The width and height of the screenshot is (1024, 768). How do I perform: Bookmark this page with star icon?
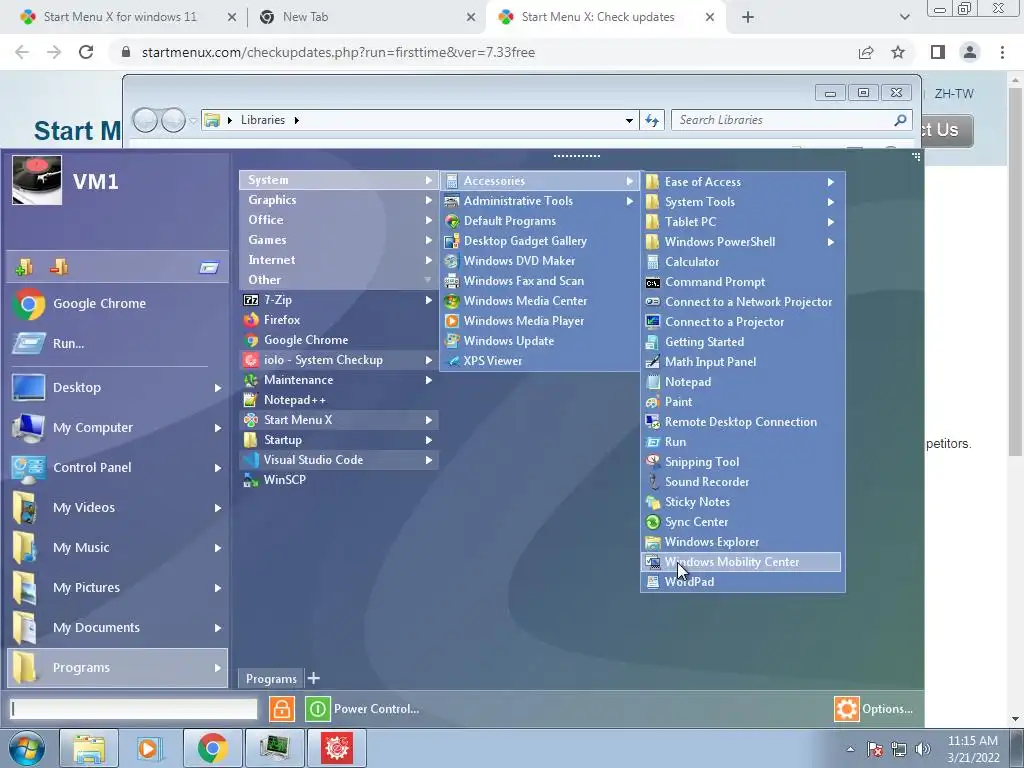899,52
